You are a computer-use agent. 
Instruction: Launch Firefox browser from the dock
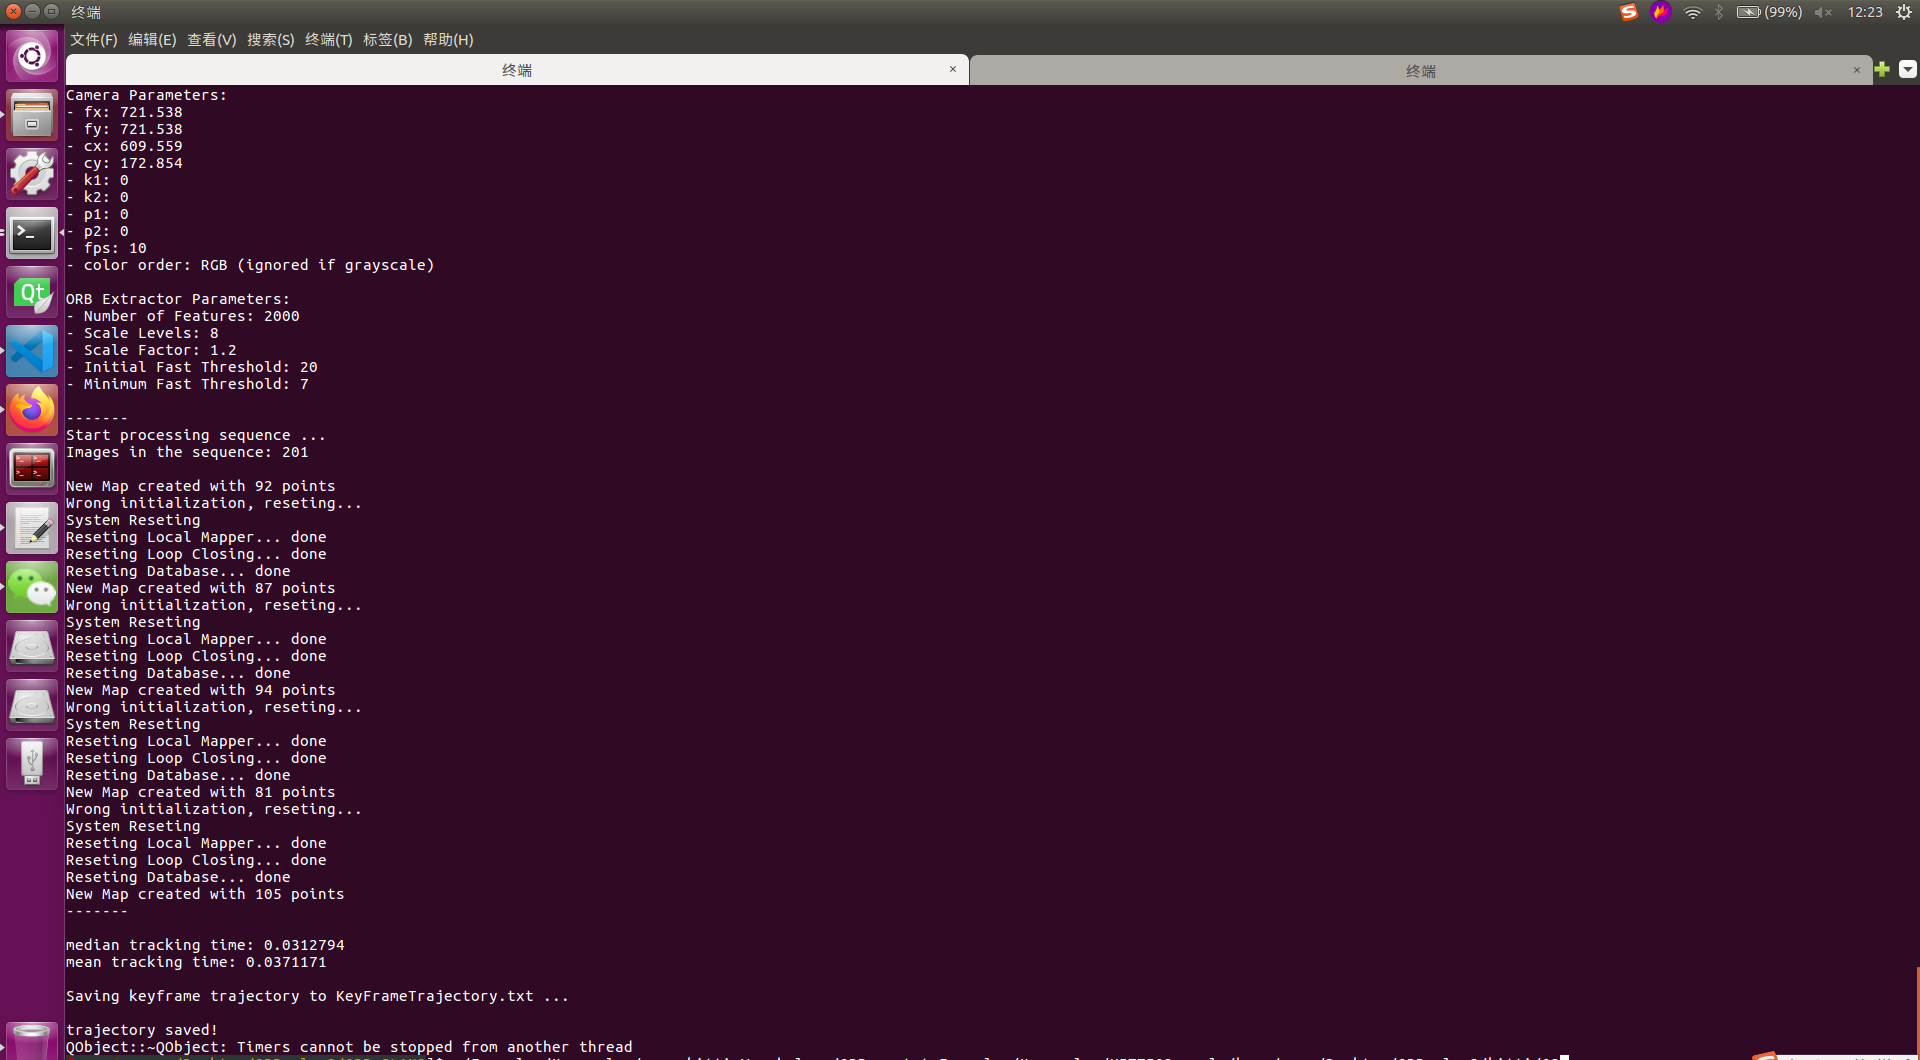coord(32,410)
